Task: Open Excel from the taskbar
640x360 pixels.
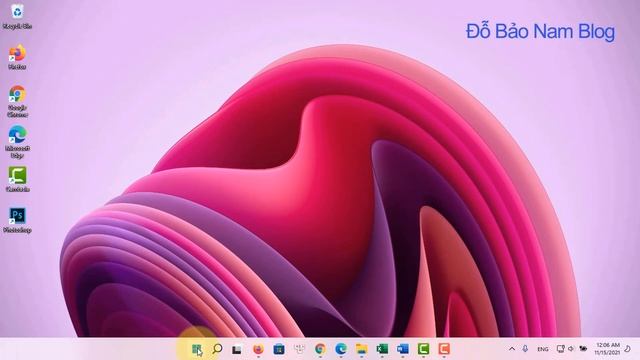Action: [382, 349]
